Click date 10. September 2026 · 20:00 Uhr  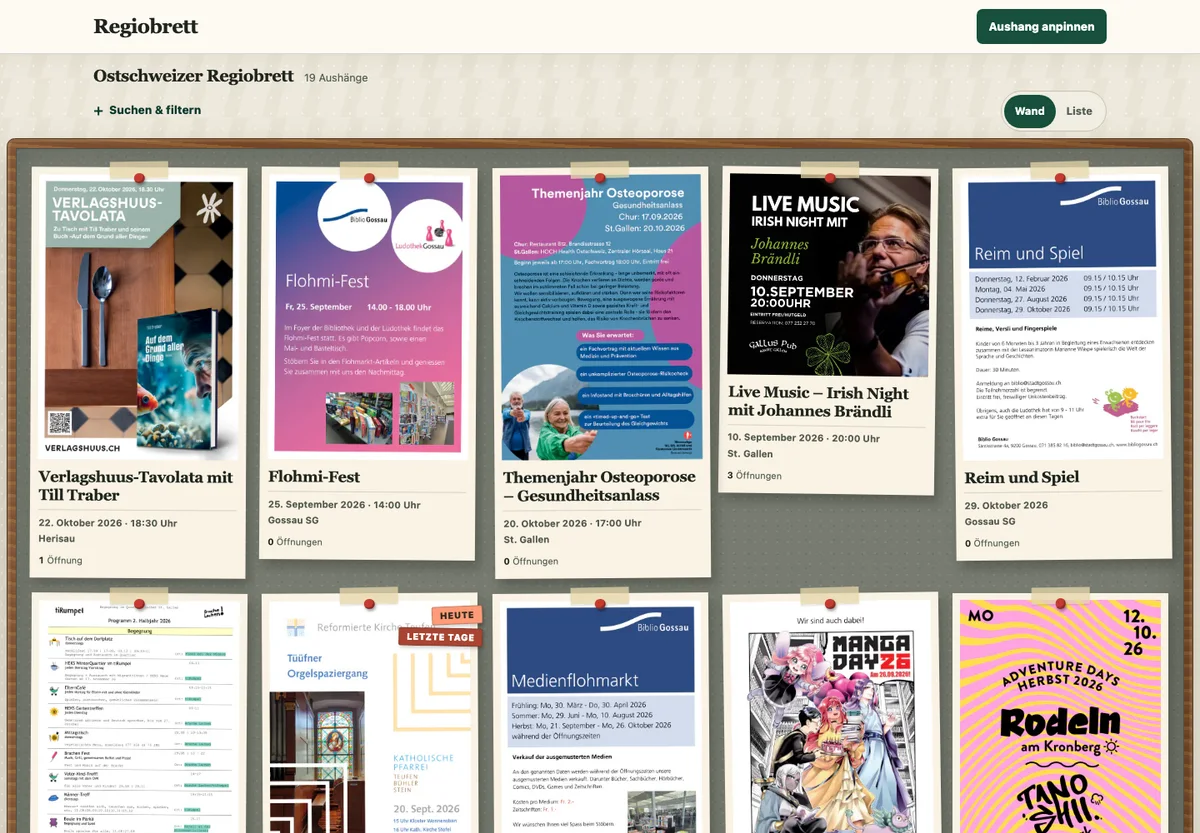click(x=804, y=438)
